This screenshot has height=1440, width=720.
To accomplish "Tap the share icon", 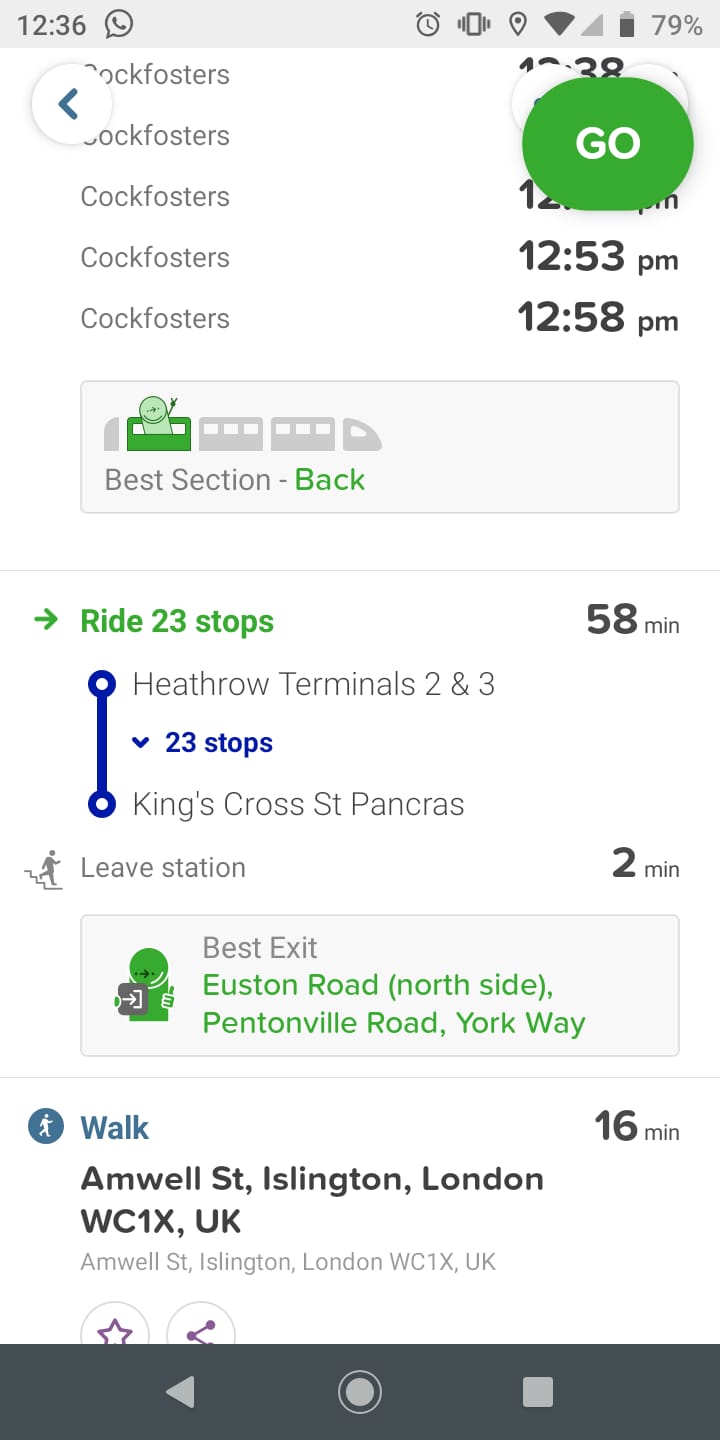I will [201, 1328].
